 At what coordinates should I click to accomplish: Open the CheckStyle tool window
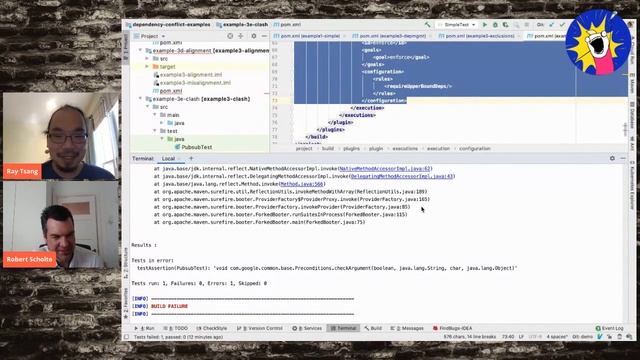click(212, 328)
